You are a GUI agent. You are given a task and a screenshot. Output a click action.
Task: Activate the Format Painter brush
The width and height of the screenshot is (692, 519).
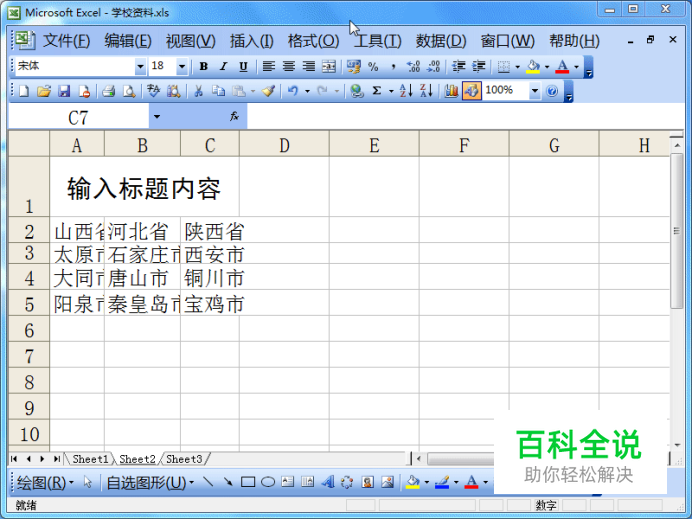[x=268, y=91]
